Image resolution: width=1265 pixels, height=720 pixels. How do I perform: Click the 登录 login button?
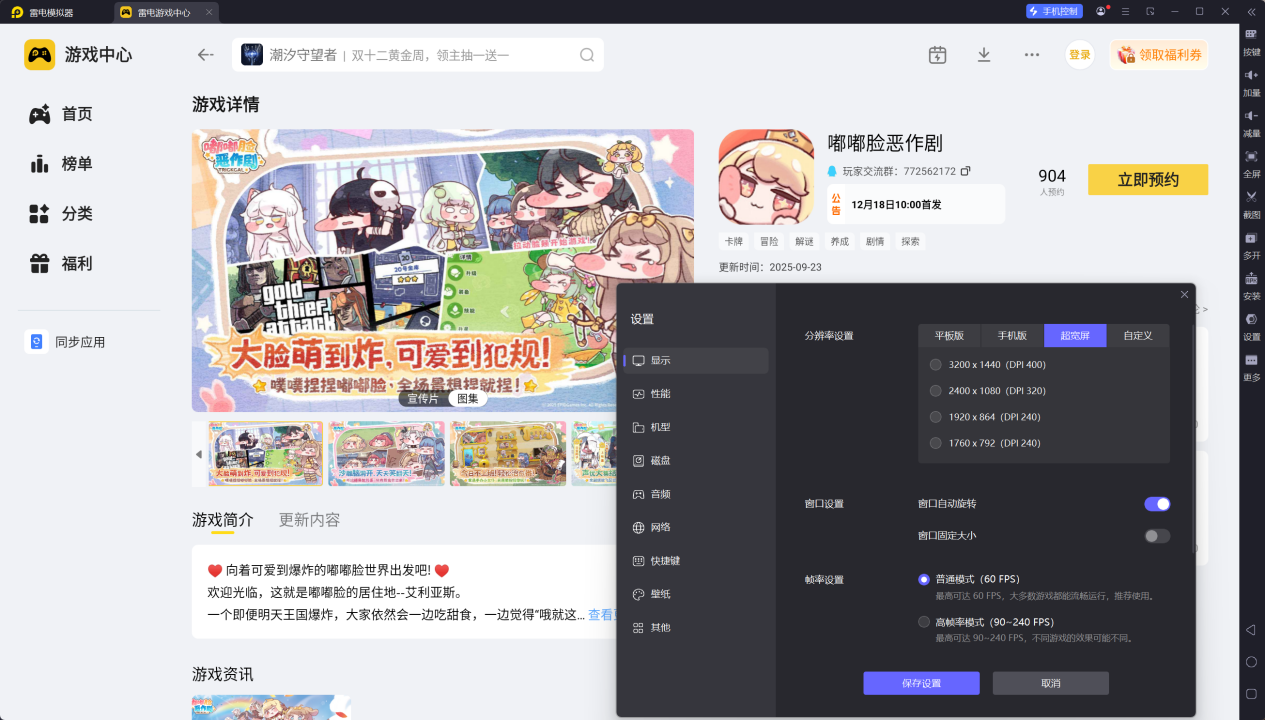(x=1080, y=55)
